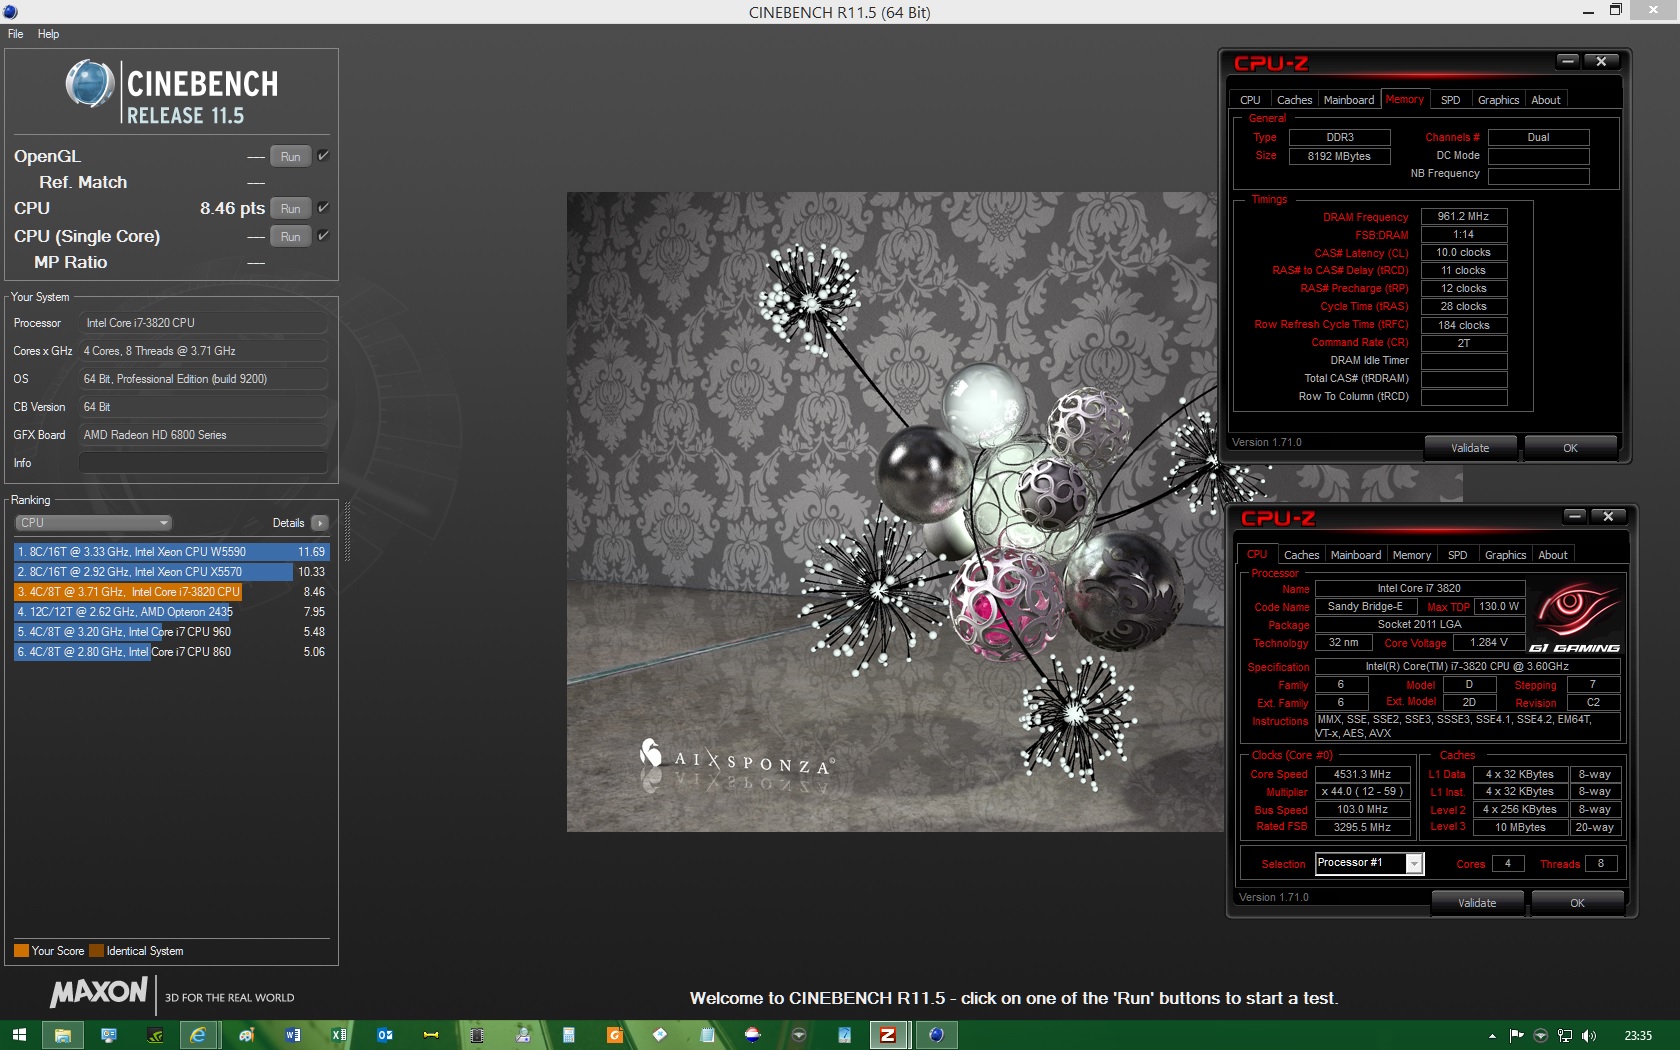
Task: Select ranking row AMD Opteron 2435
Action: tap(170, 612)
